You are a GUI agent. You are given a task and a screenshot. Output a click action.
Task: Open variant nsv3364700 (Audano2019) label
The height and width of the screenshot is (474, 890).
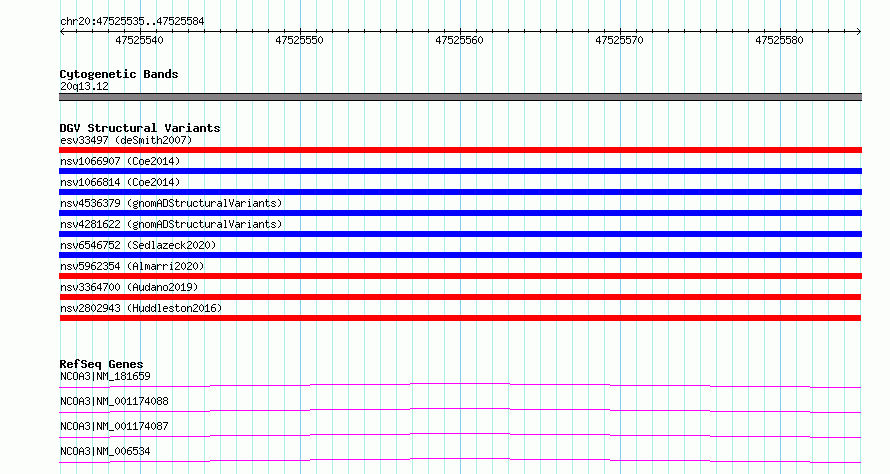coord(129,287)
